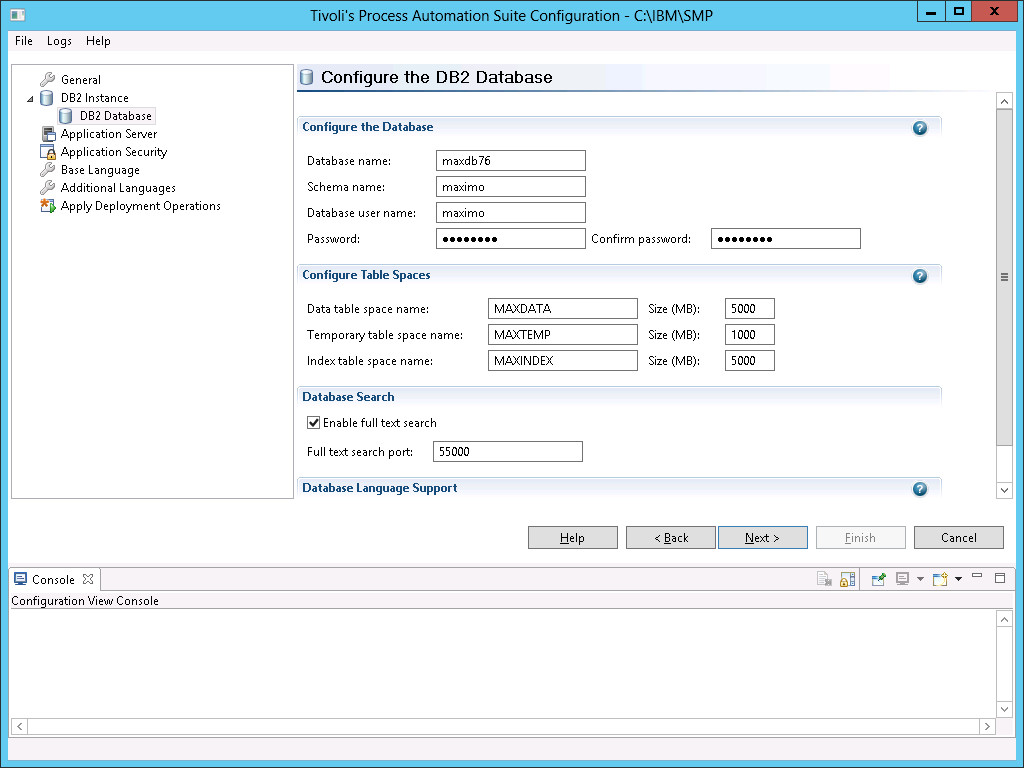
Task: Toggle Scroll Lock in the console toolbar
Action: pos(847,579)
